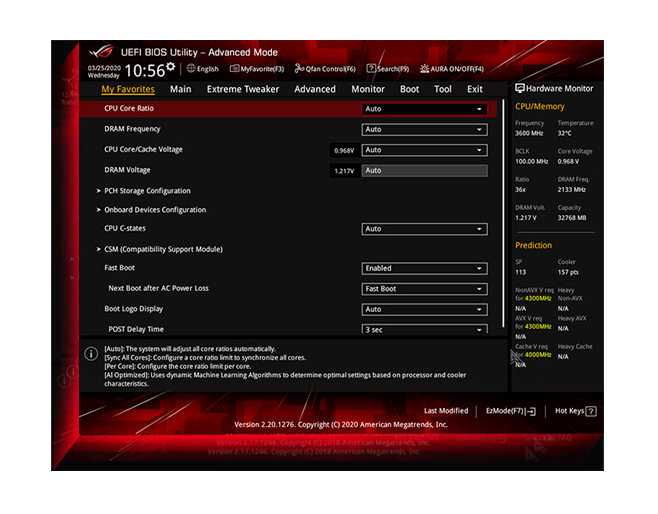Click the Last Modified button
Screen dimensions: 658x514
pyautogui.click(x=446, y=411)
